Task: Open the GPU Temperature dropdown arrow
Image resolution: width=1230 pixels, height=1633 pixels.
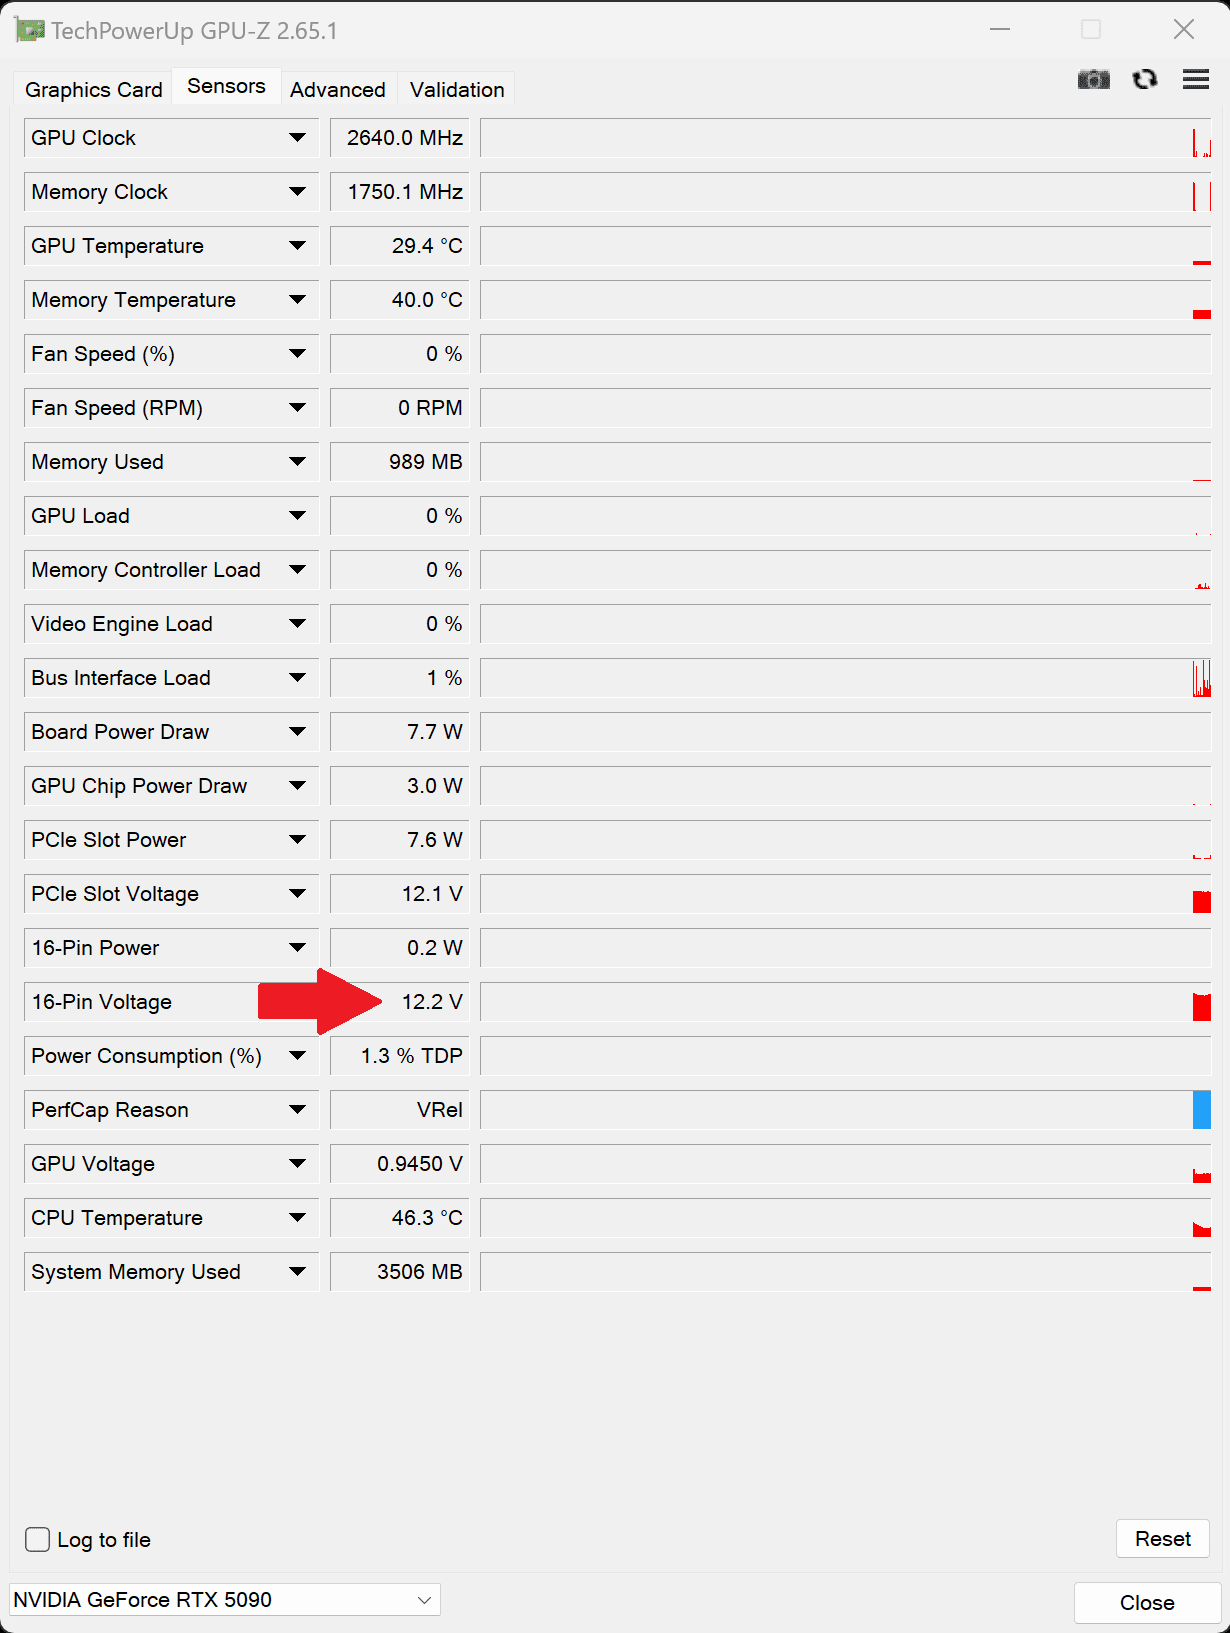Action: [x=297, y=246]
